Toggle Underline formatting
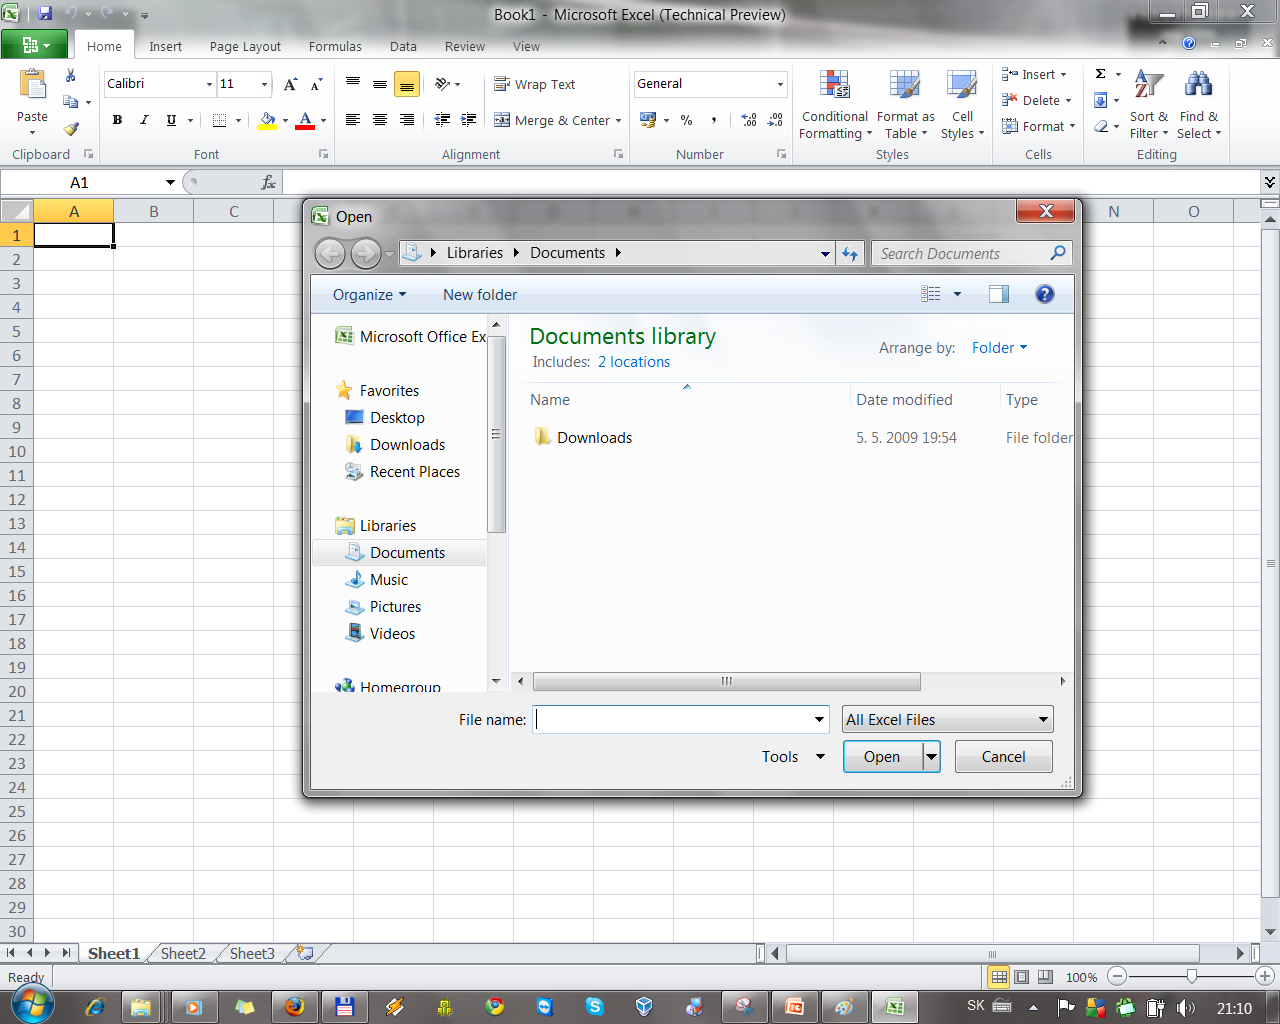The image size is (1280, 1024). [x=171, y=120]
